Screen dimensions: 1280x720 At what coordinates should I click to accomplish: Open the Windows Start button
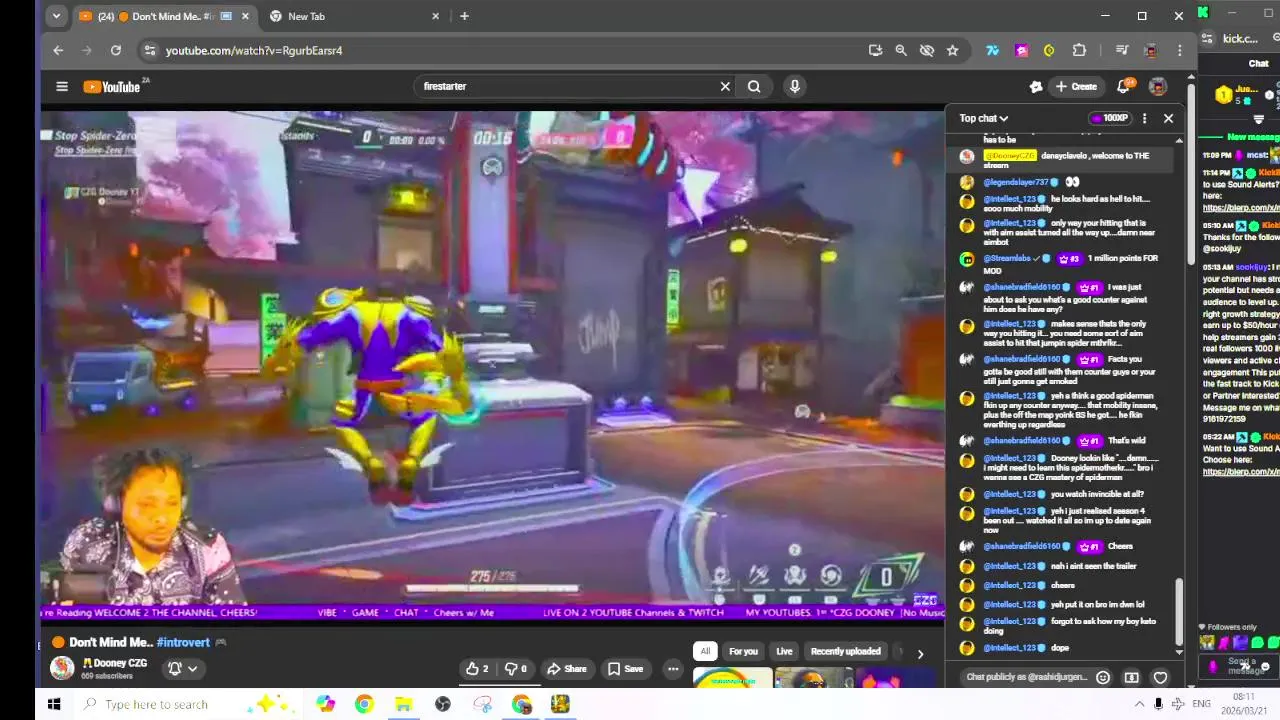[x=54, y=704]
